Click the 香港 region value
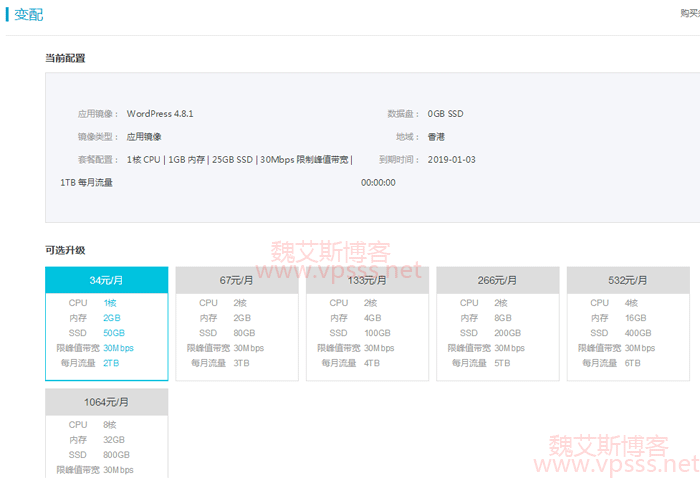Viewport: 700px width, 478px height. point(436,137)
